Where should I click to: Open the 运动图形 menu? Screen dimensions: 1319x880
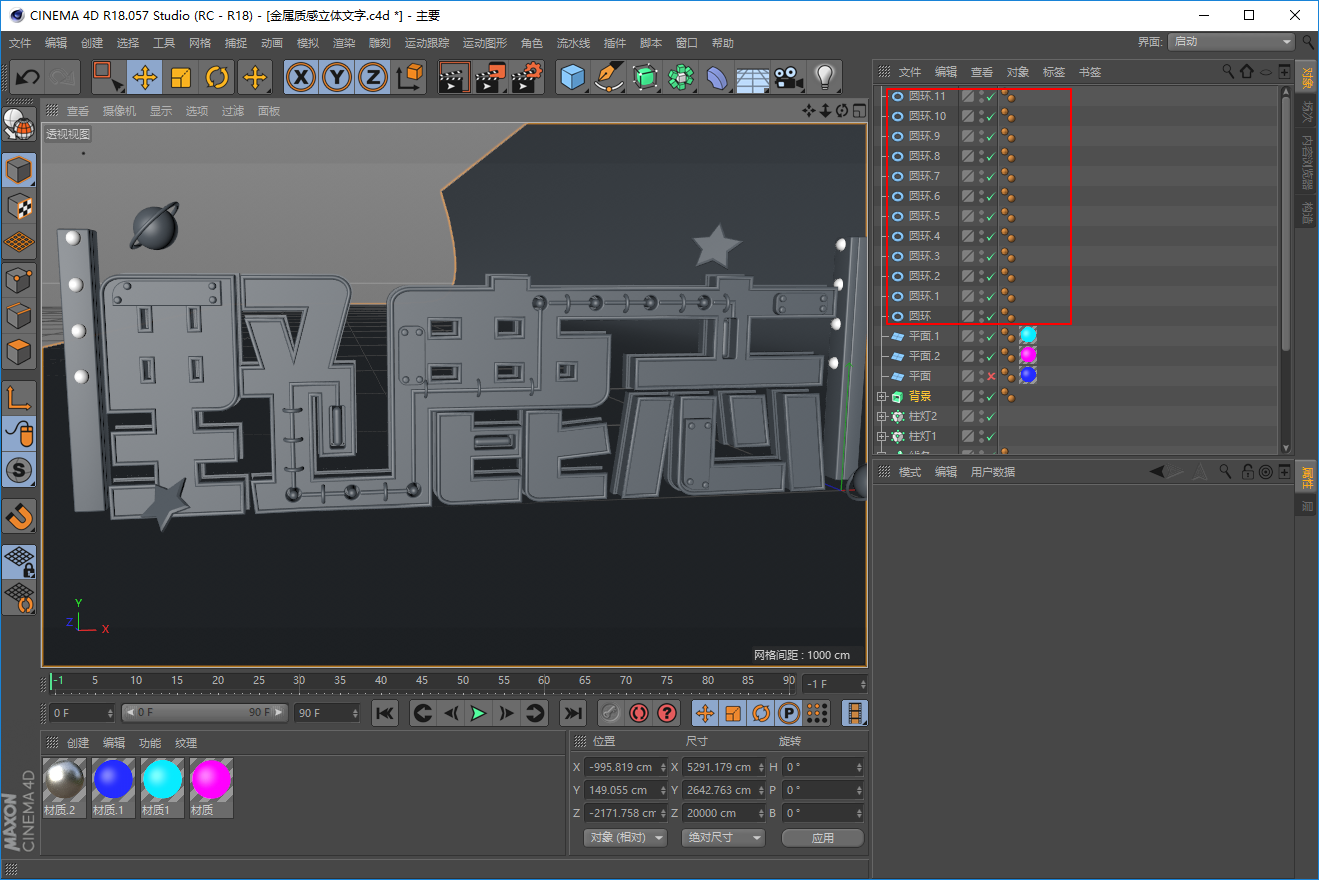click(x=485, y=43)
